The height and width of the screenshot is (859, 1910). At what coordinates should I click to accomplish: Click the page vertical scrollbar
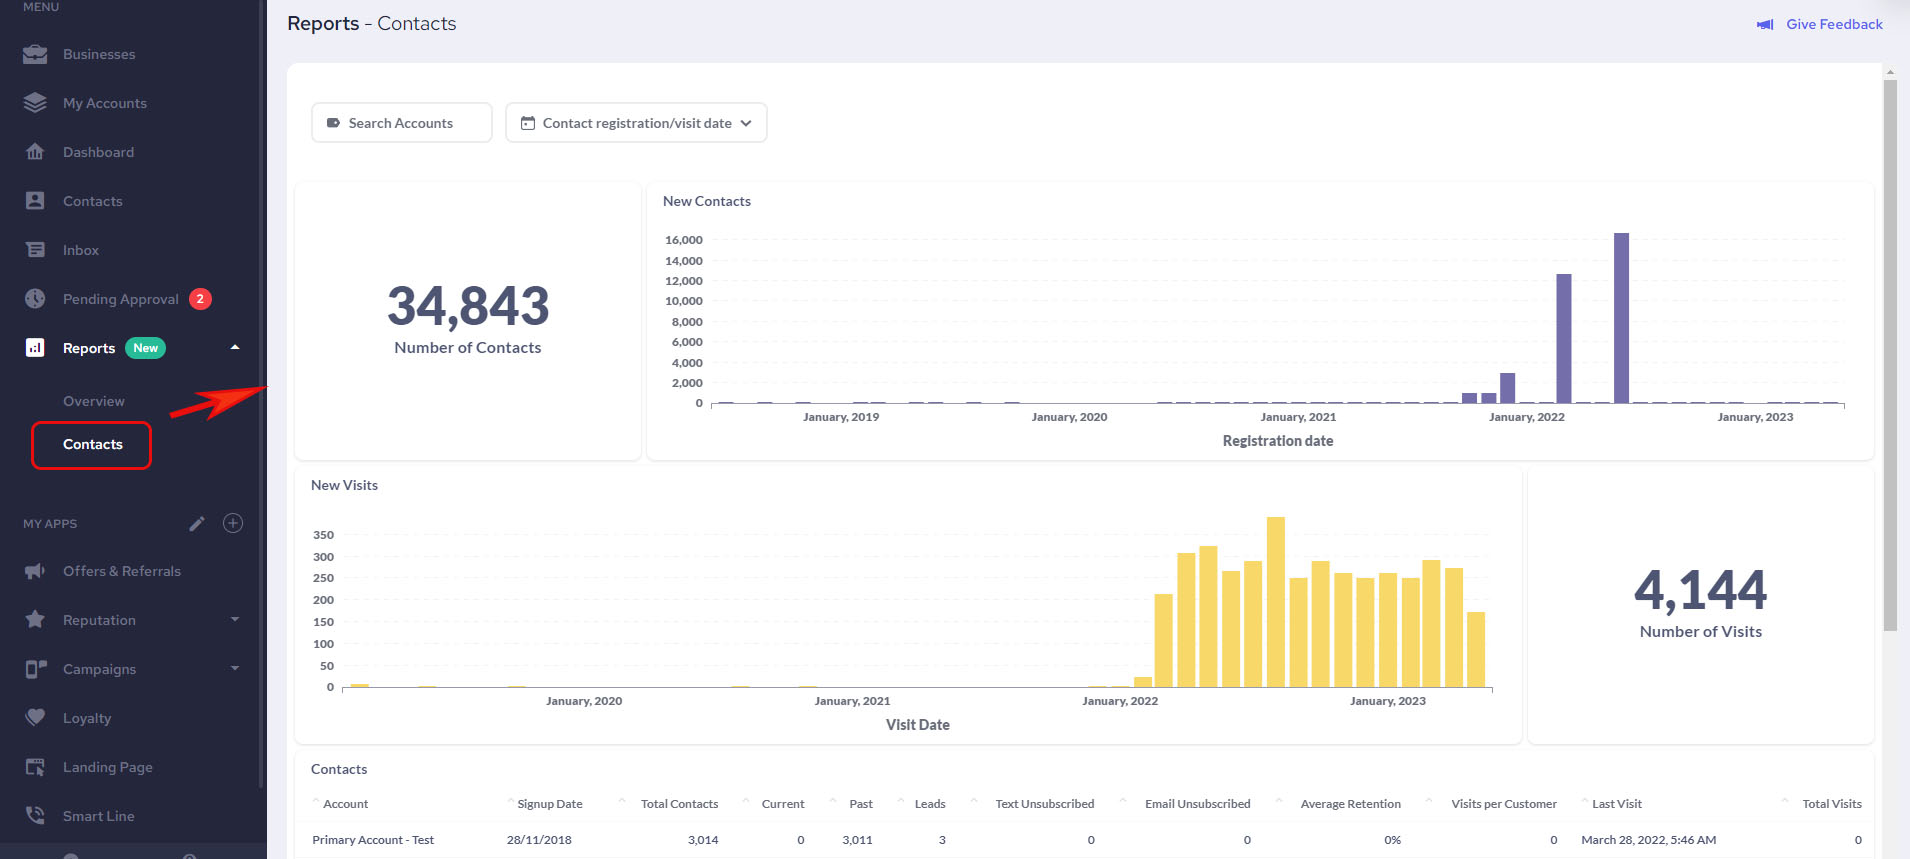tap(1890, 355)
